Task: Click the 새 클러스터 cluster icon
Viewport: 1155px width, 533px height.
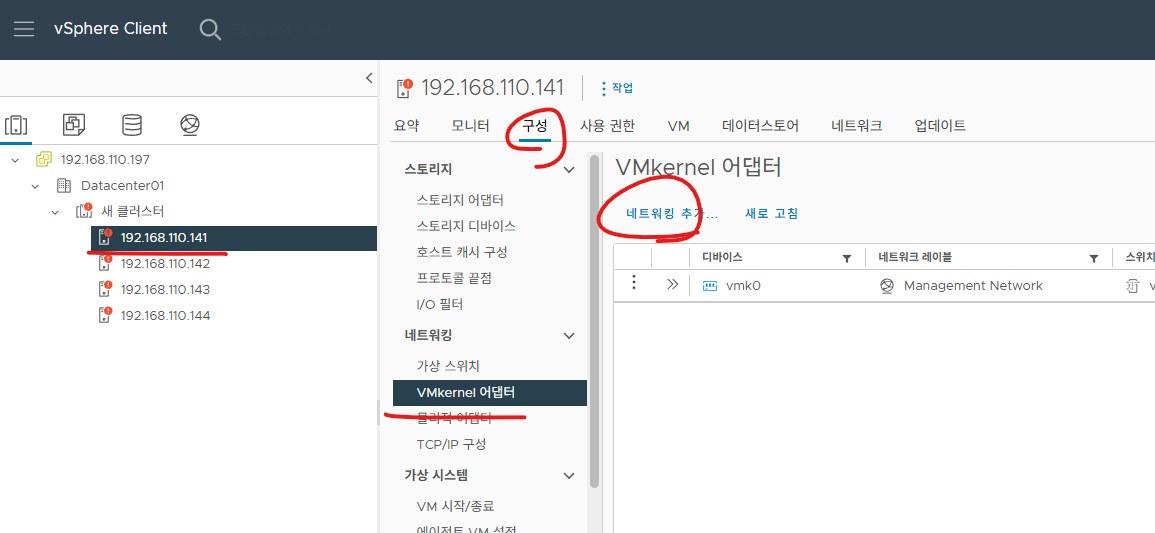Action: [x=84, y=211]
